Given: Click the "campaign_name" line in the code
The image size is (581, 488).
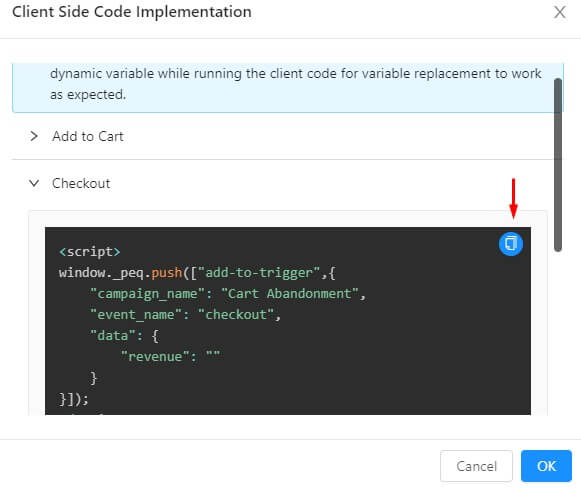Looking at the screenshot, I should tap(228, 294).
